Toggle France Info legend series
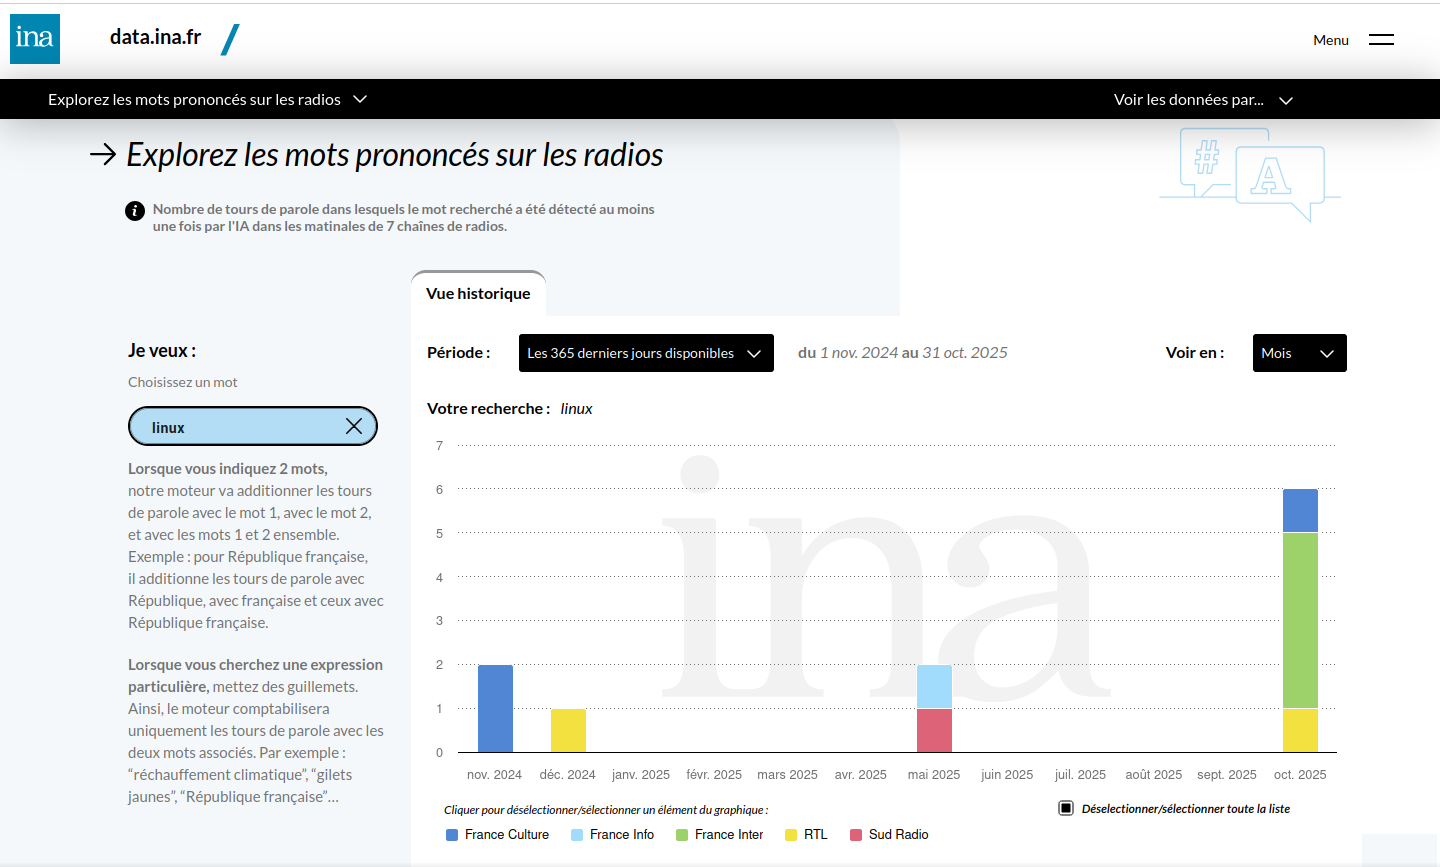 click(612, 835)
